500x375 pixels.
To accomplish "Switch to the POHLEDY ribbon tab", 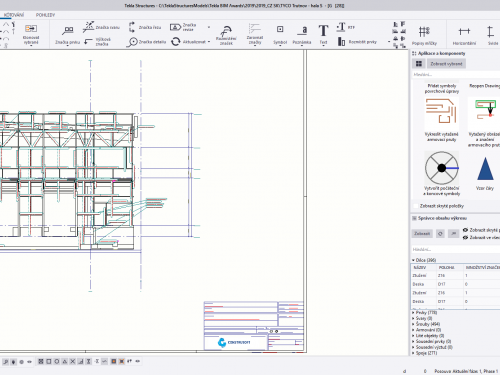I will click(x=45, y=15).
